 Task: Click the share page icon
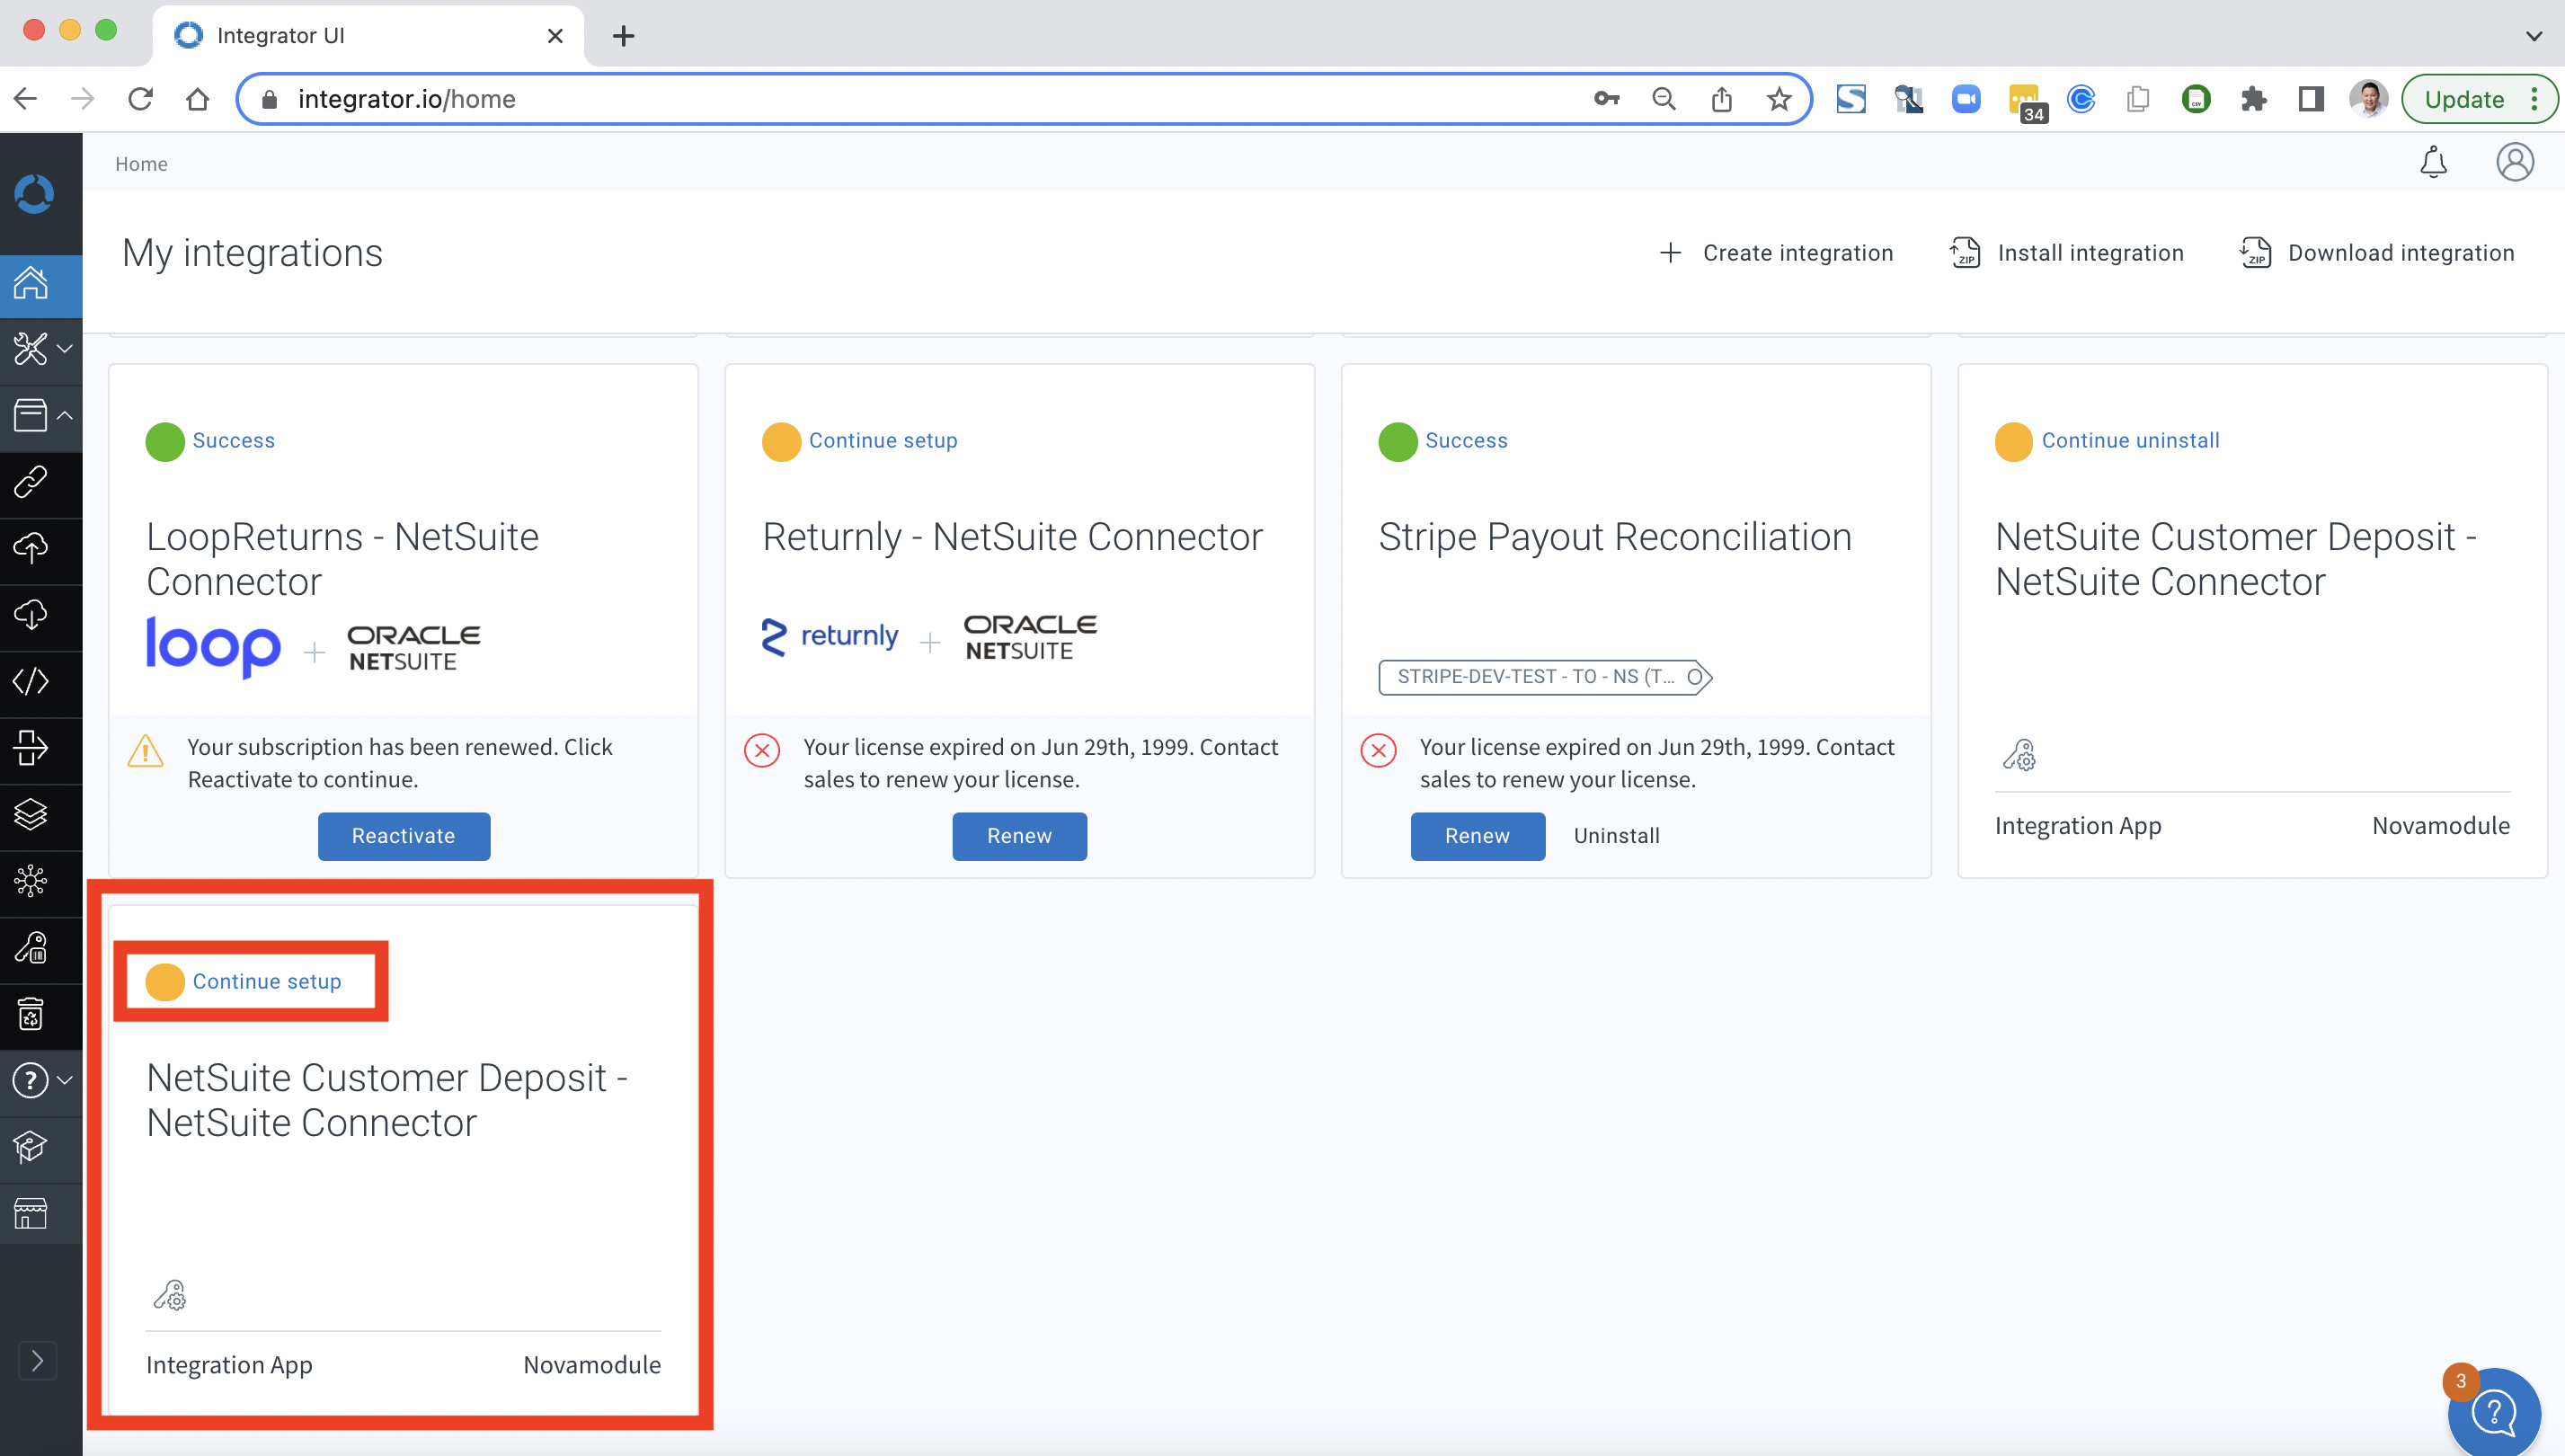(1721, 99)
